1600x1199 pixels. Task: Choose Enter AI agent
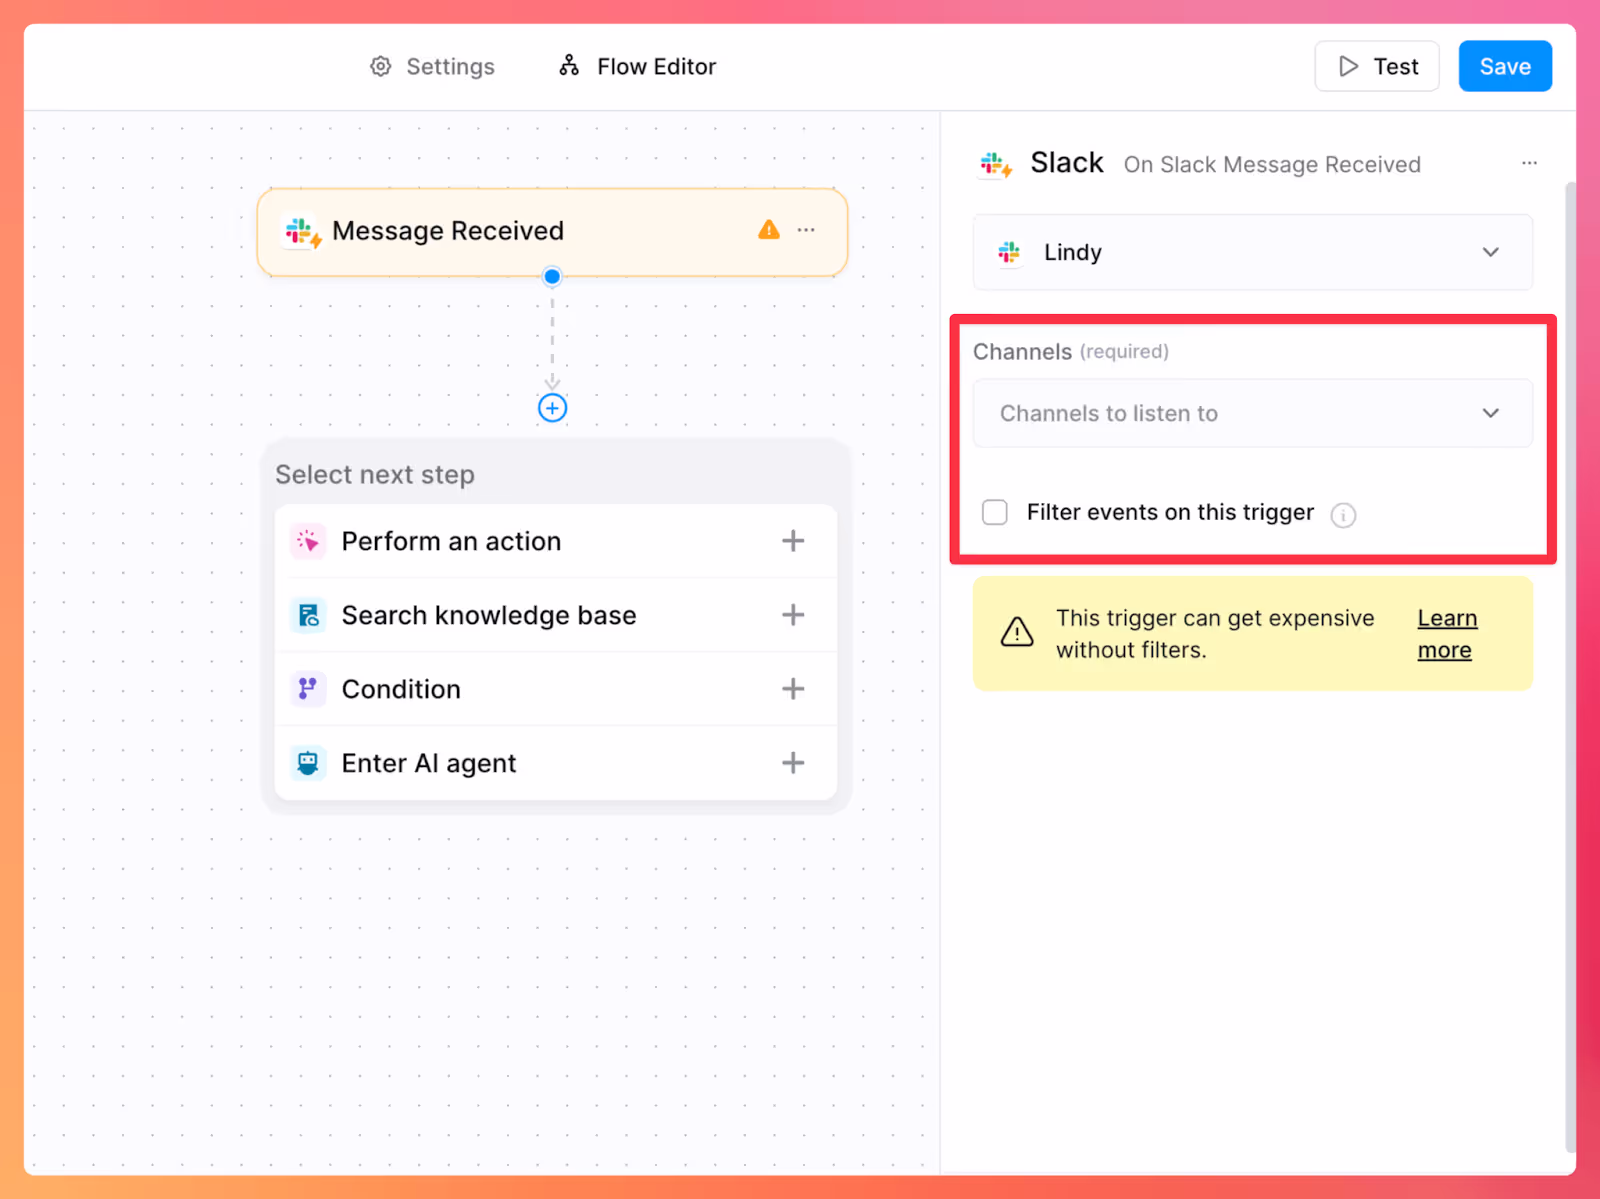(x=556, y=763)
